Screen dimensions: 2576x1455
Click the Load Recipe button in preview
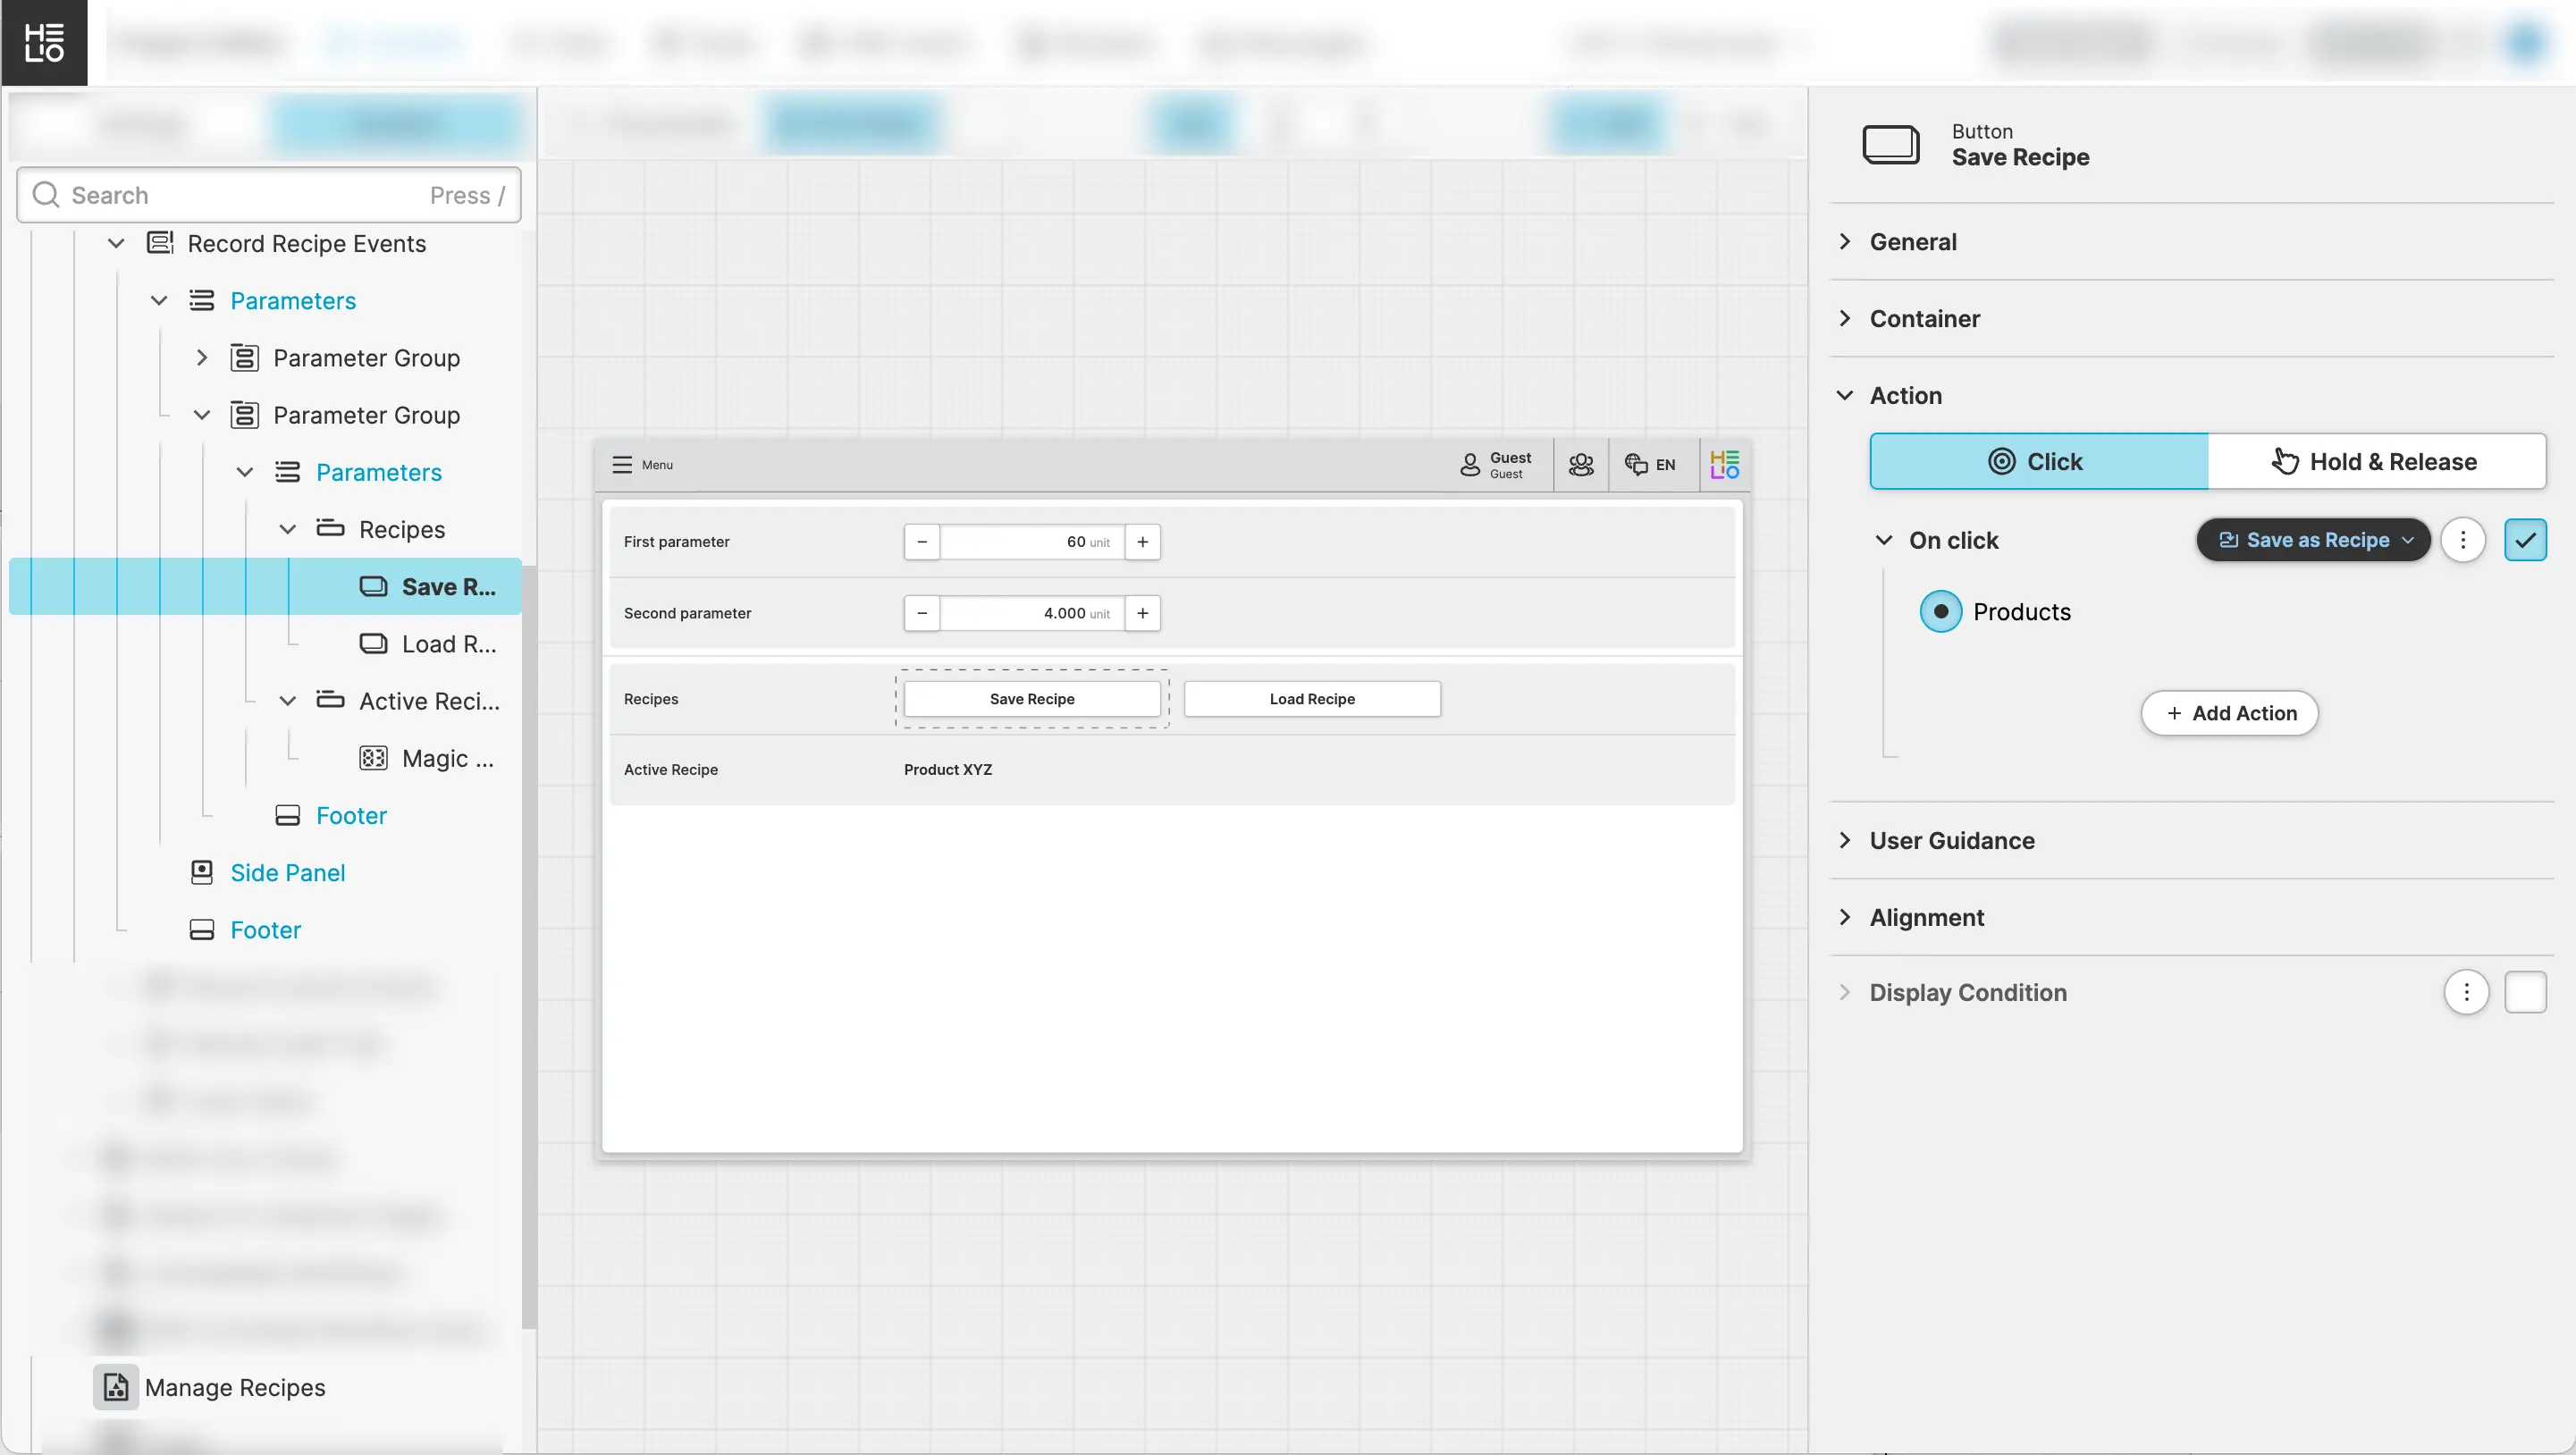click(1312, 699)
